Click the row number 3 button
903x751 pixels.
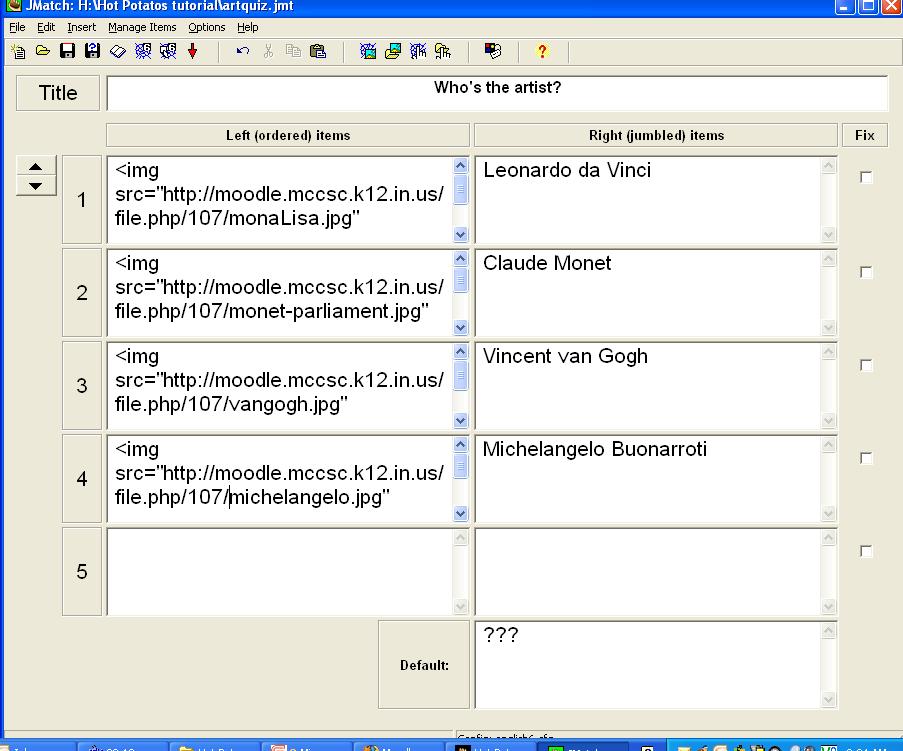[x=82, y=385]
